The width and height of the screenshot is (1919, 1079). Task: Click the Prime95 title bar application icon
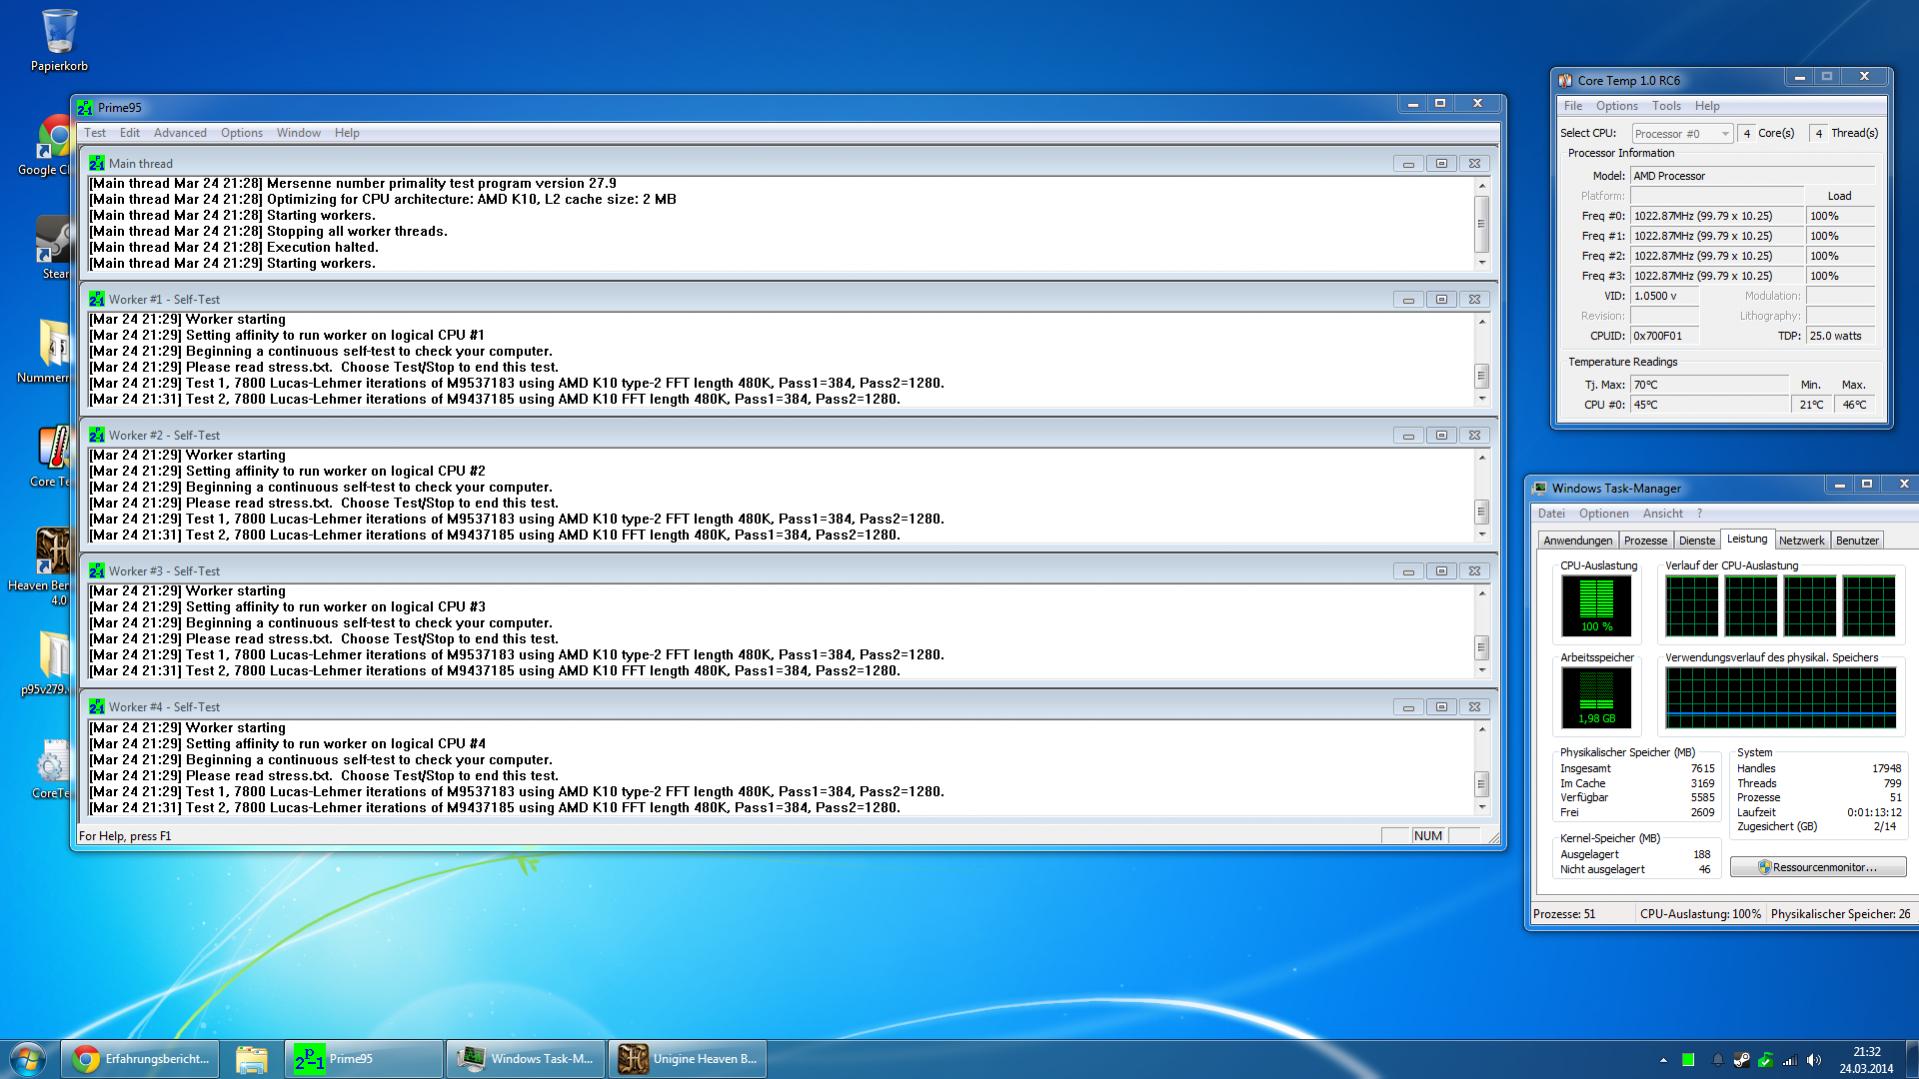85,108
